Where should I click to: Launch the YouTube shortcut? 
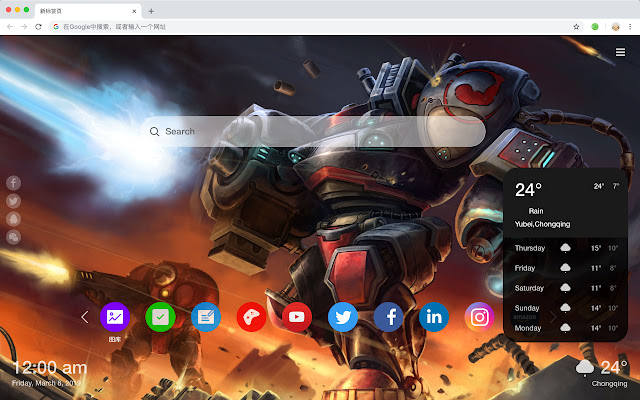(x=297, y=317)
